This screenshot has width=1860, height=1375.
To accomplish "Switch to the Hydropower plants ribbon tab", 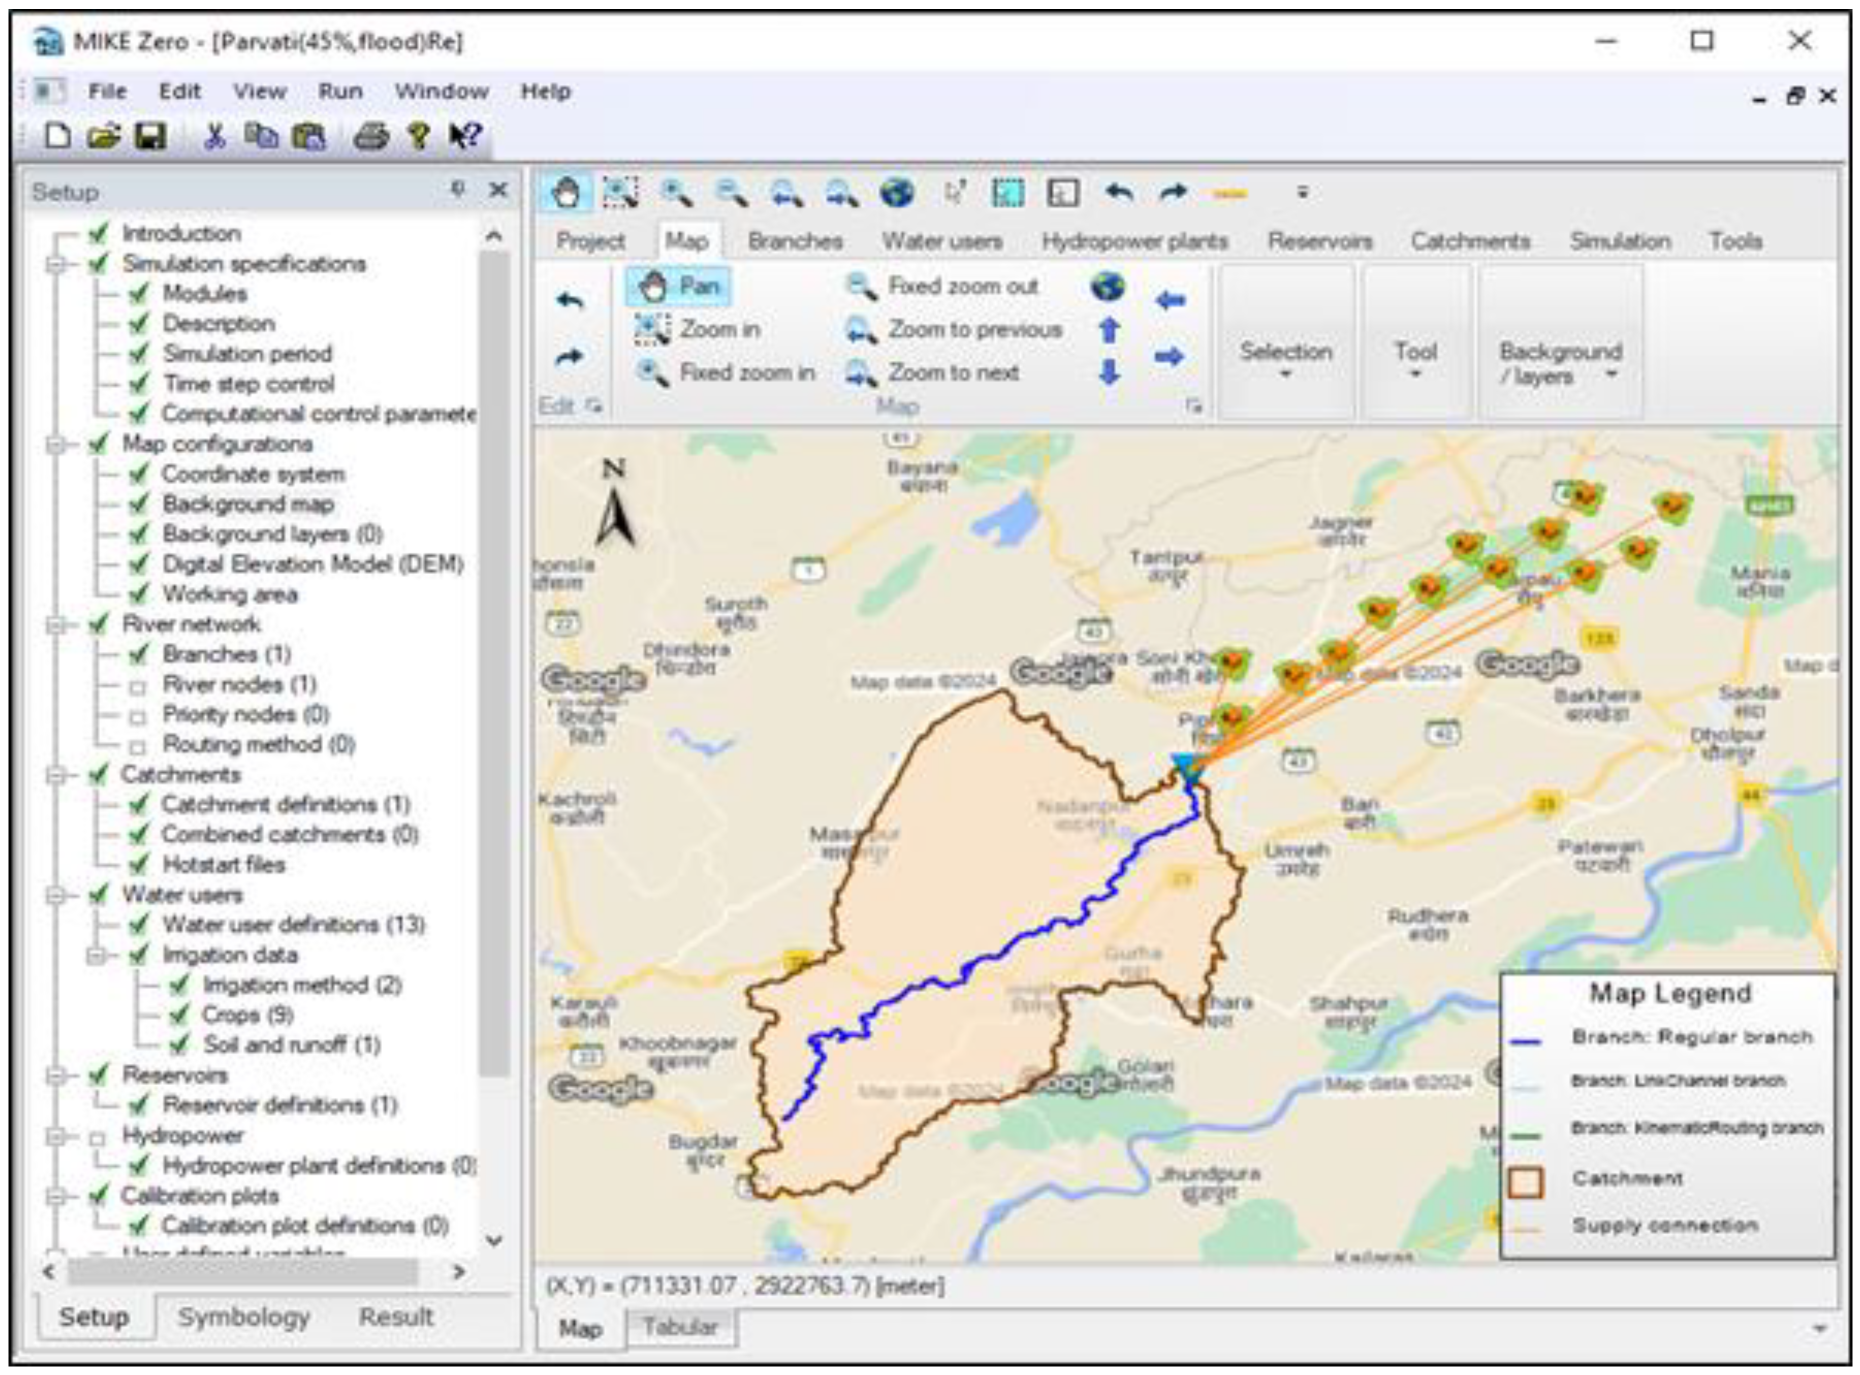I will pos(1134,241).
